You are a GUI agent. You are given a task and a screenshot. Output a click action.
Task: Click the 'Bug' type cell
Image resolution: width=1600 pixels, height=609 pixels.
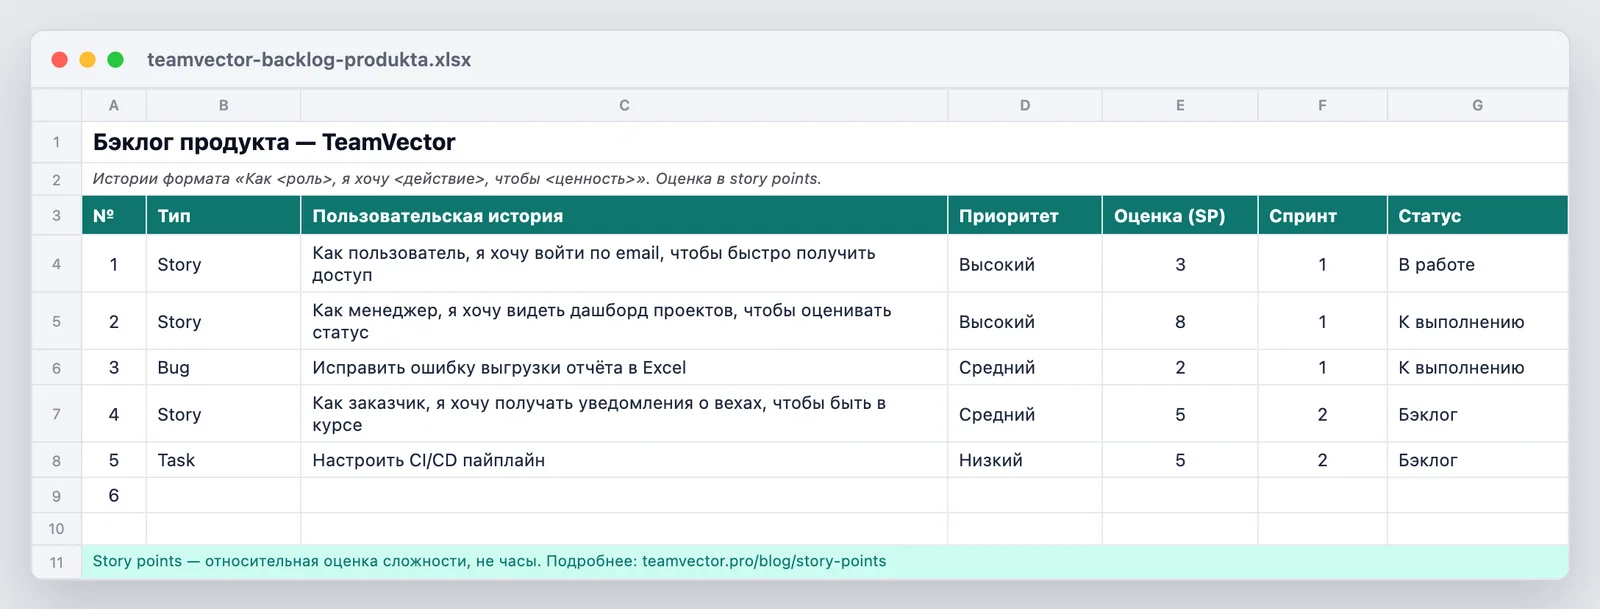tap(224, 367)
